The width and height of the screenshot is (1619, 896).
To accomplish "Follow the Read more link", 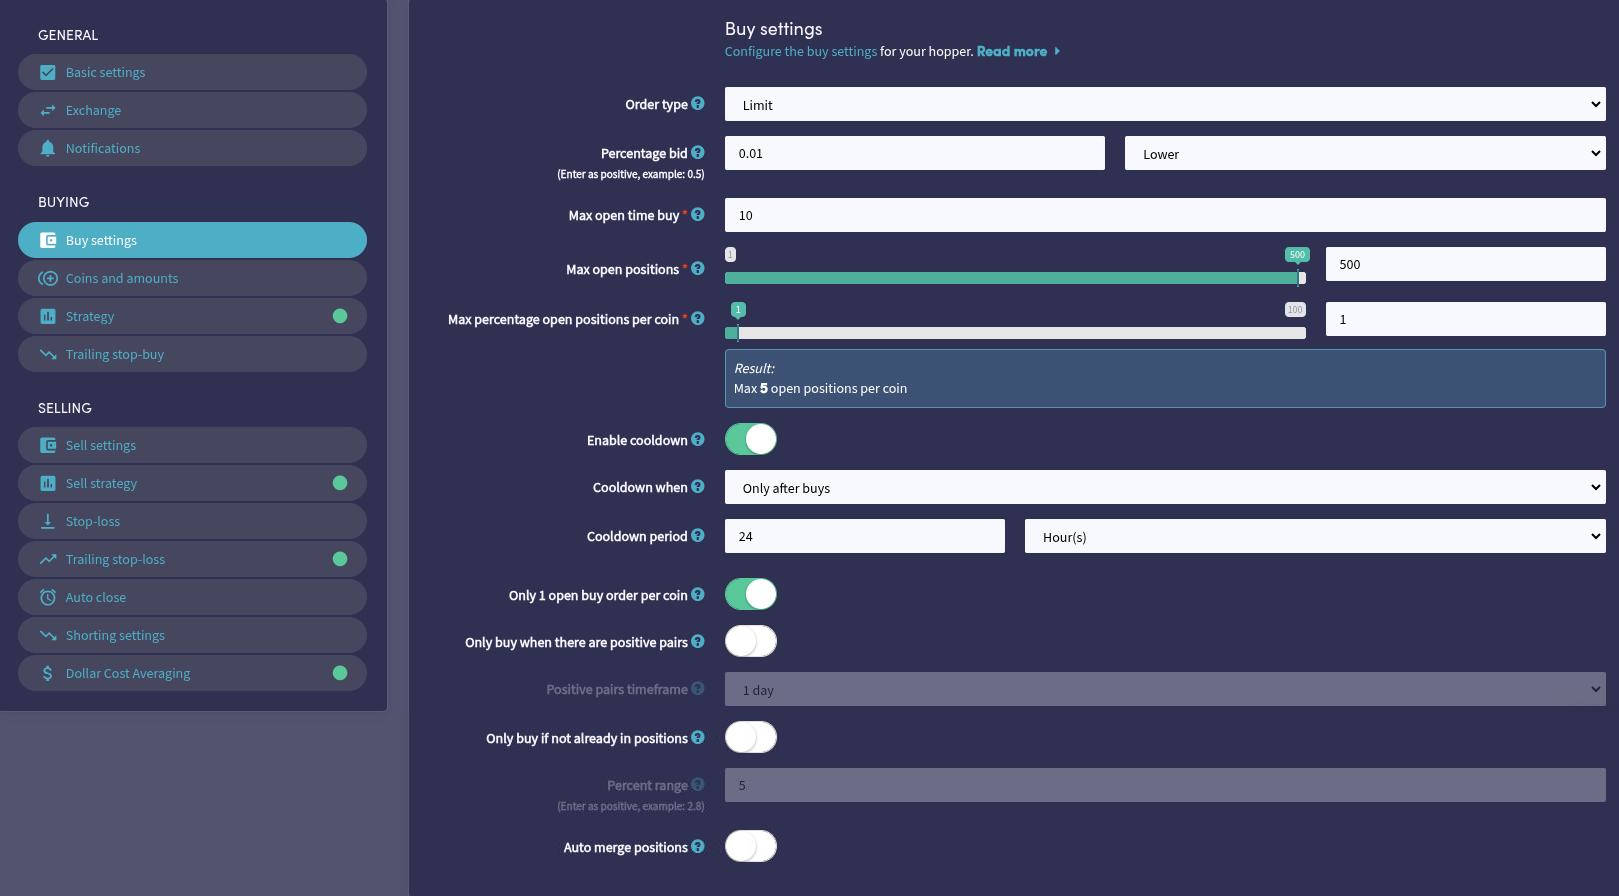I will [x=1012, y=51].
